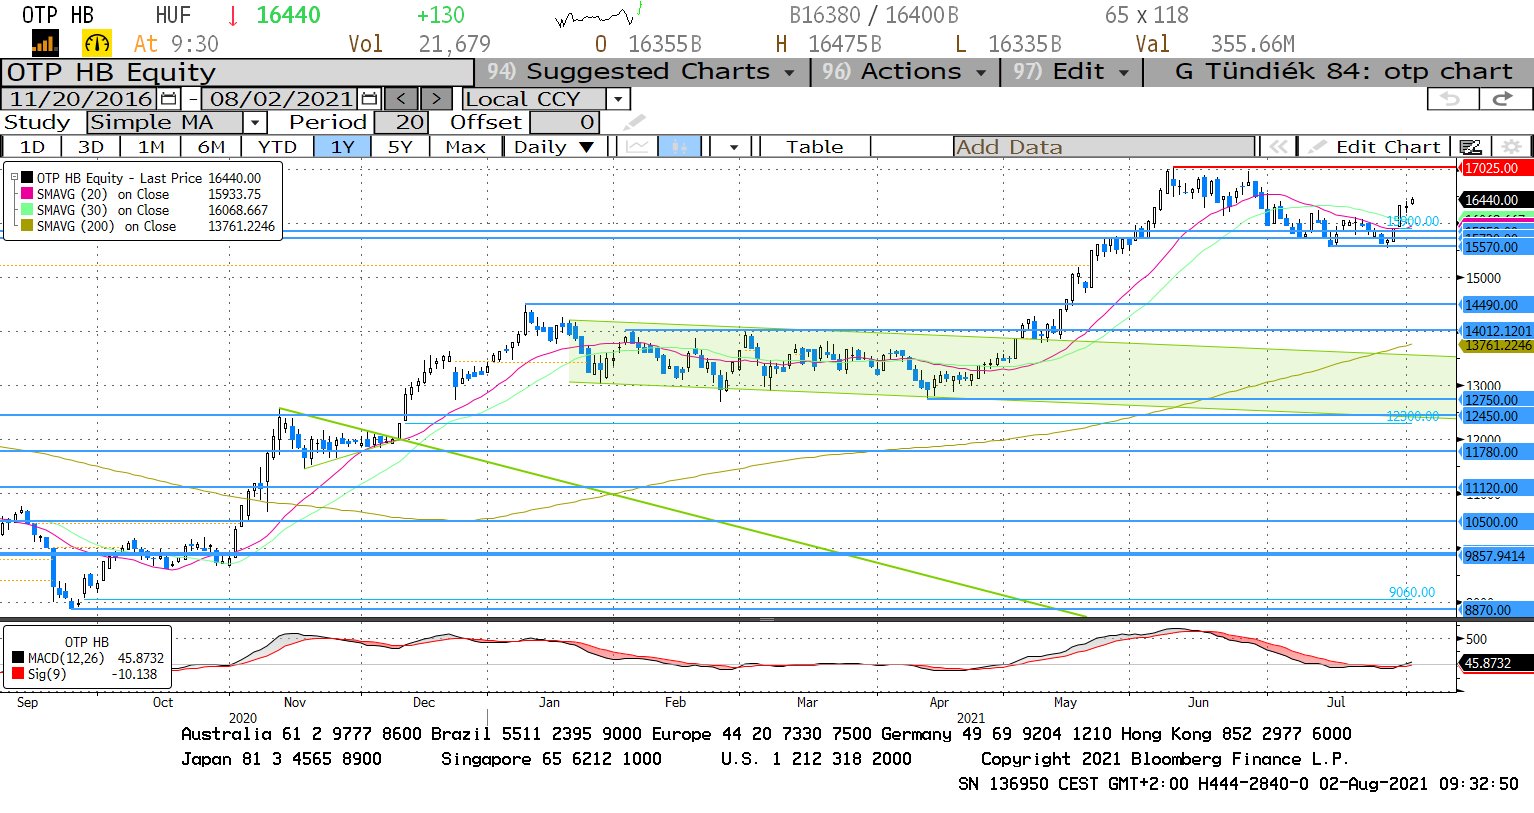Click the start date field 11/20/2016
Screen dimensions: 1534x813
pyautogui.click(x=81, y=98)
